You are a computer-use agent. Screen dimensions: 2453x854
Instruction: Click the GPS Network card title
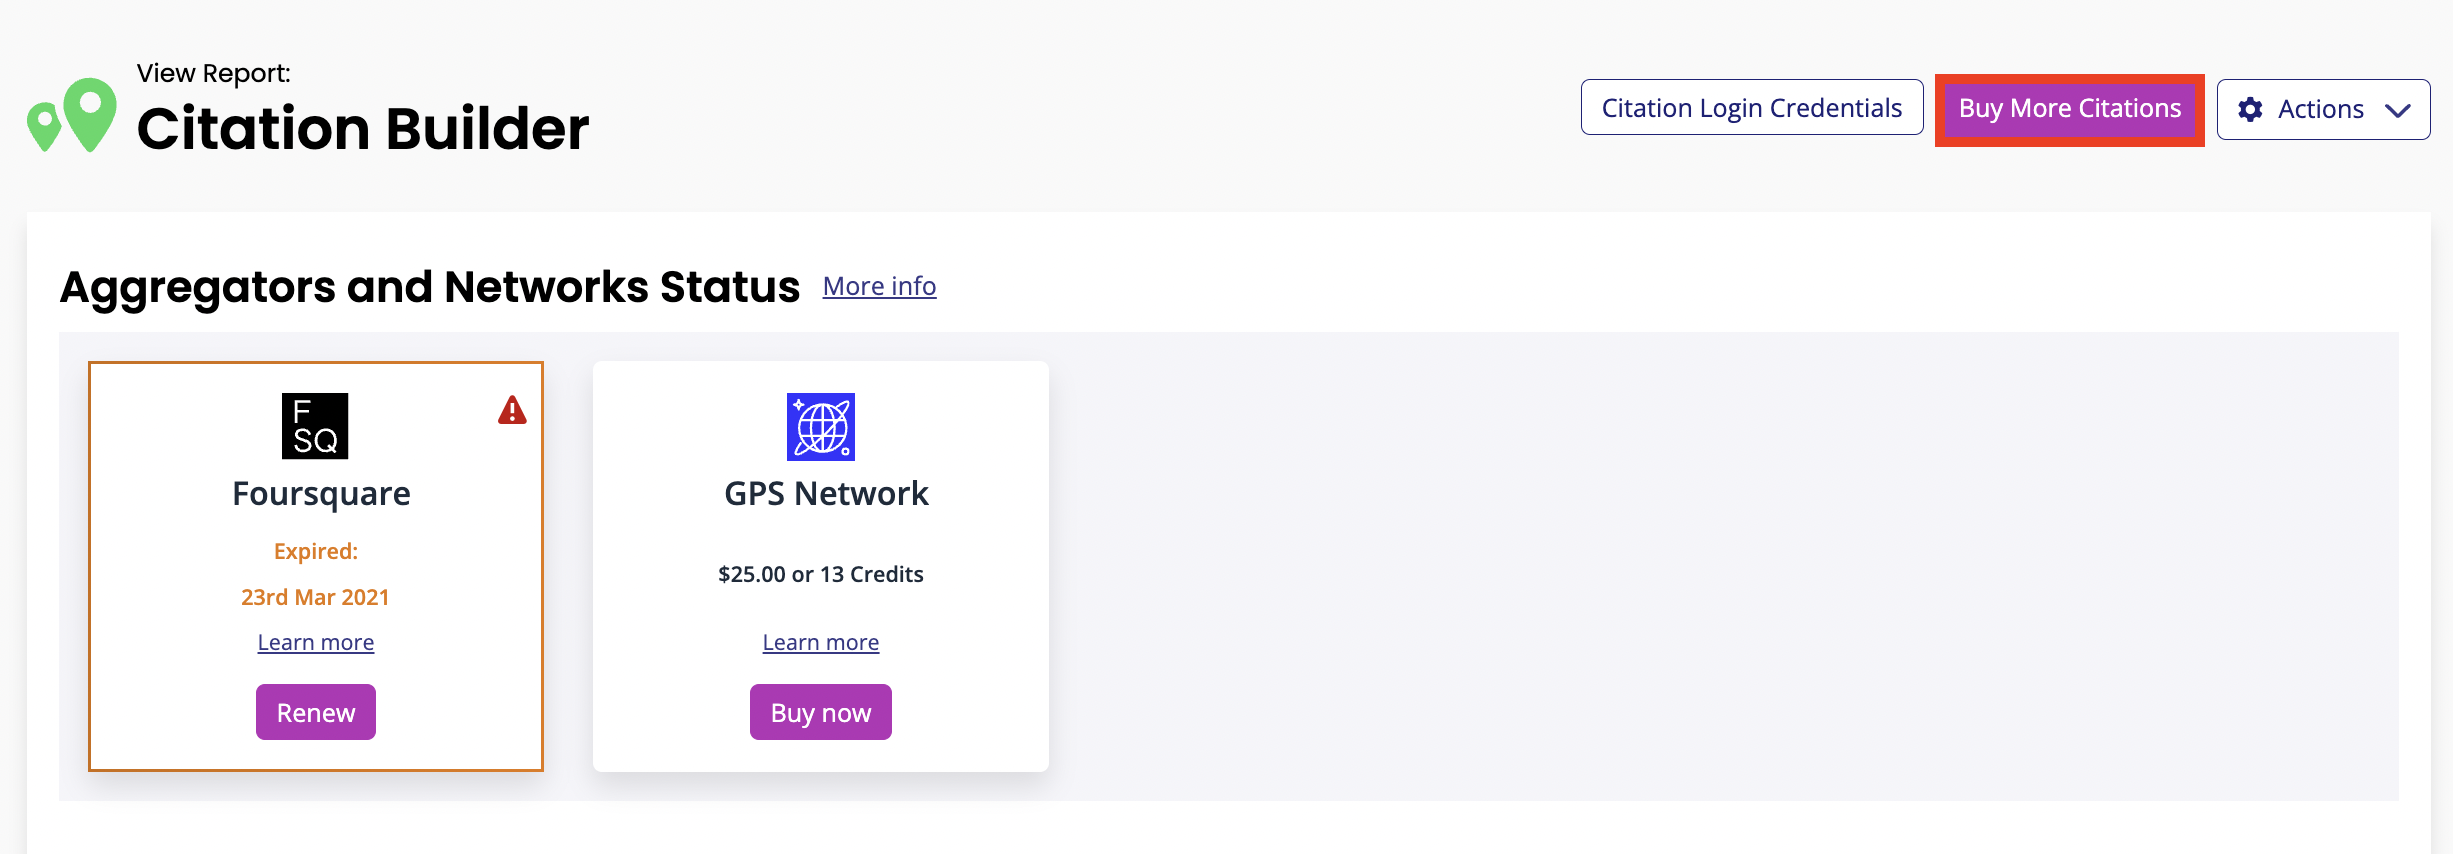[x=826, y=493]
